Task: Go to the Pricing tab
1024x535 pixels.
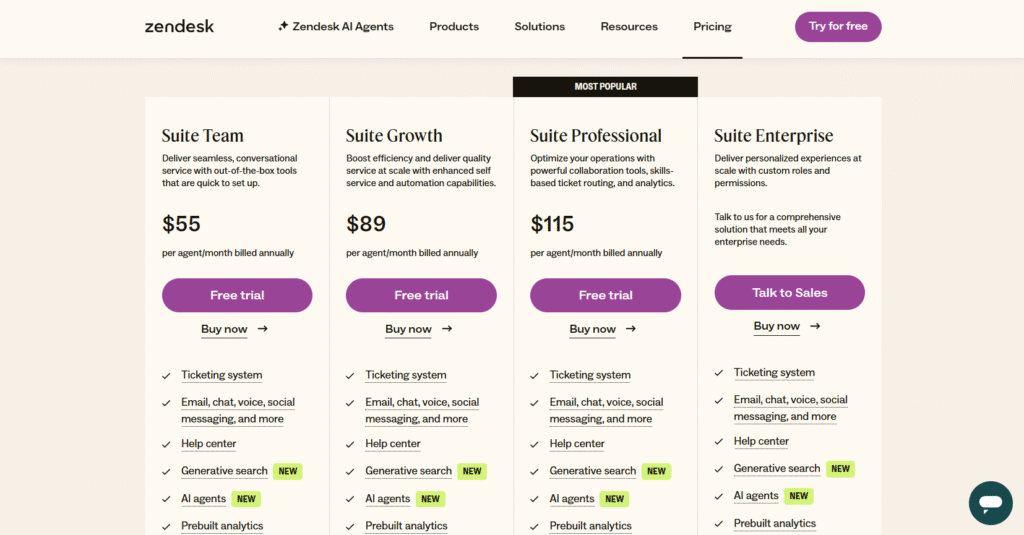Action: click(713, 27)
